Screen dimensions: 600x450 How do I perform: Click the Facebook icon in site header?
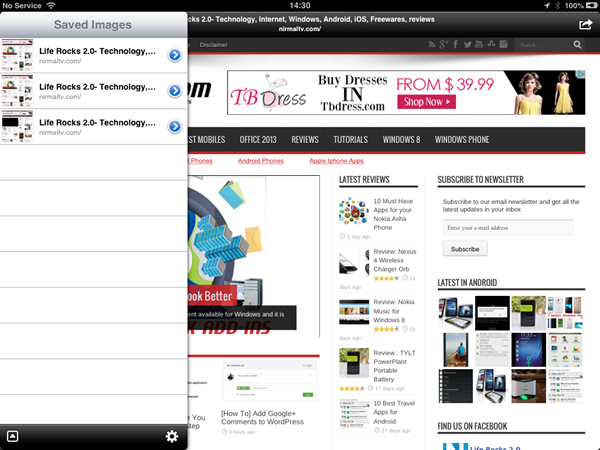coord(455,44)
